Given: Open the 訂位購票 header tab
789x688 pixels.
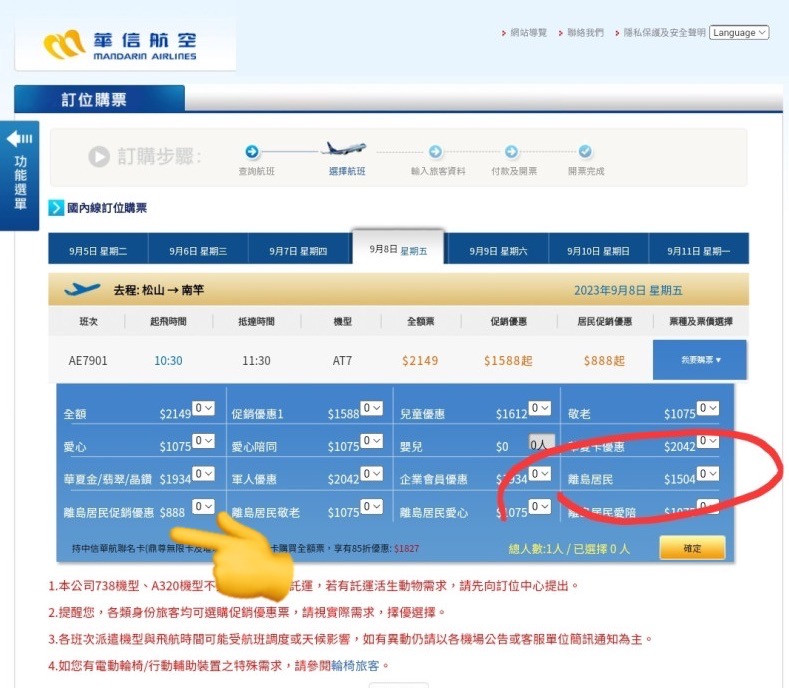Looking at the screenshot, I should pos(100,99).
